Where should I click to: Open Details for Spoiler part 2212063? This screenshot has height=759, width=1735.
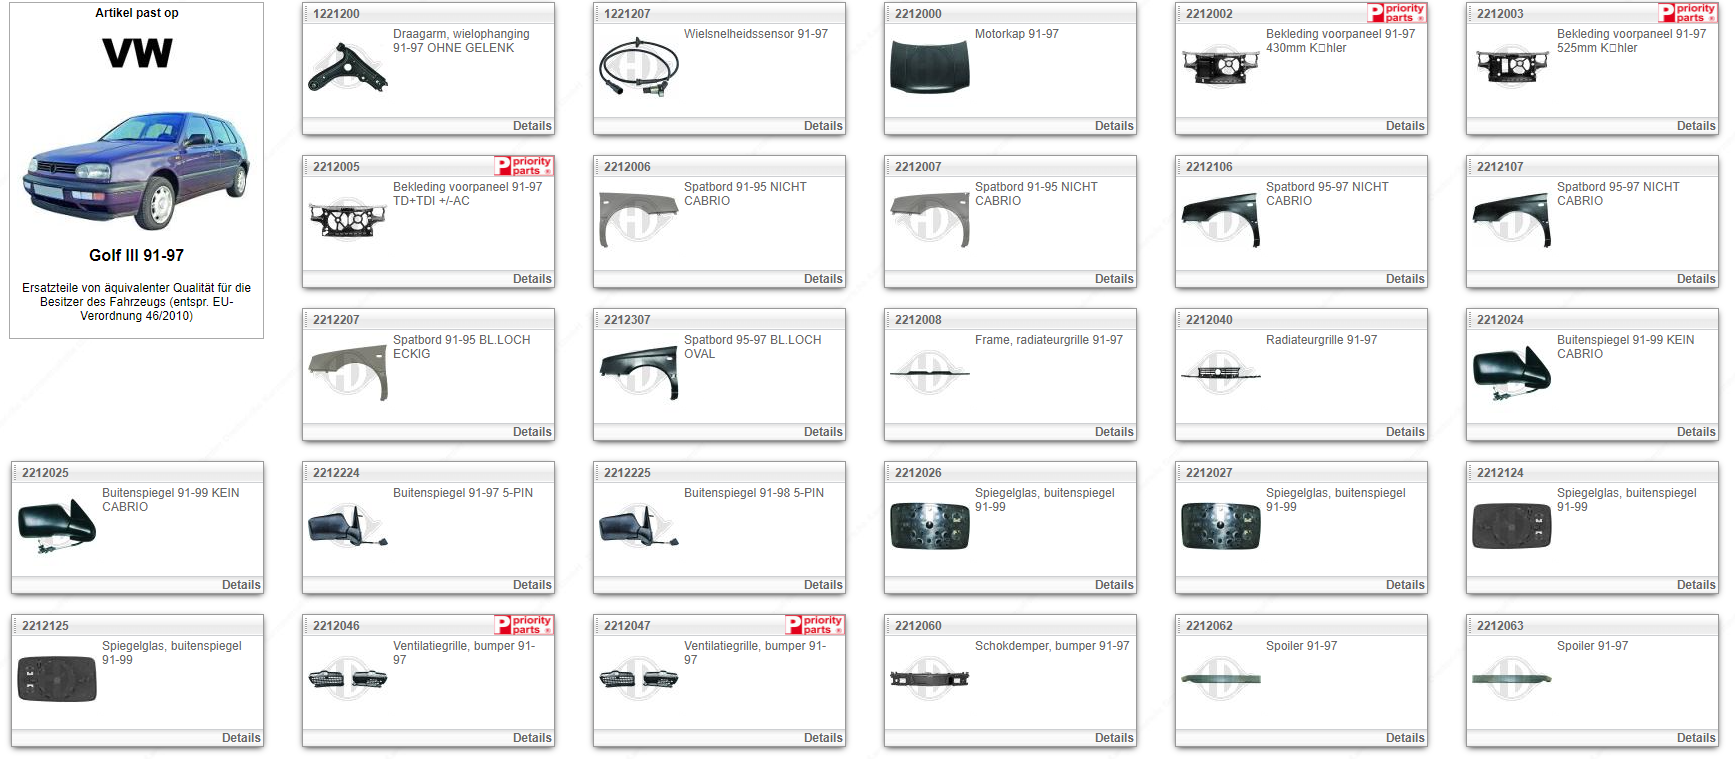pyautogui.click(x=1695, y=738)
